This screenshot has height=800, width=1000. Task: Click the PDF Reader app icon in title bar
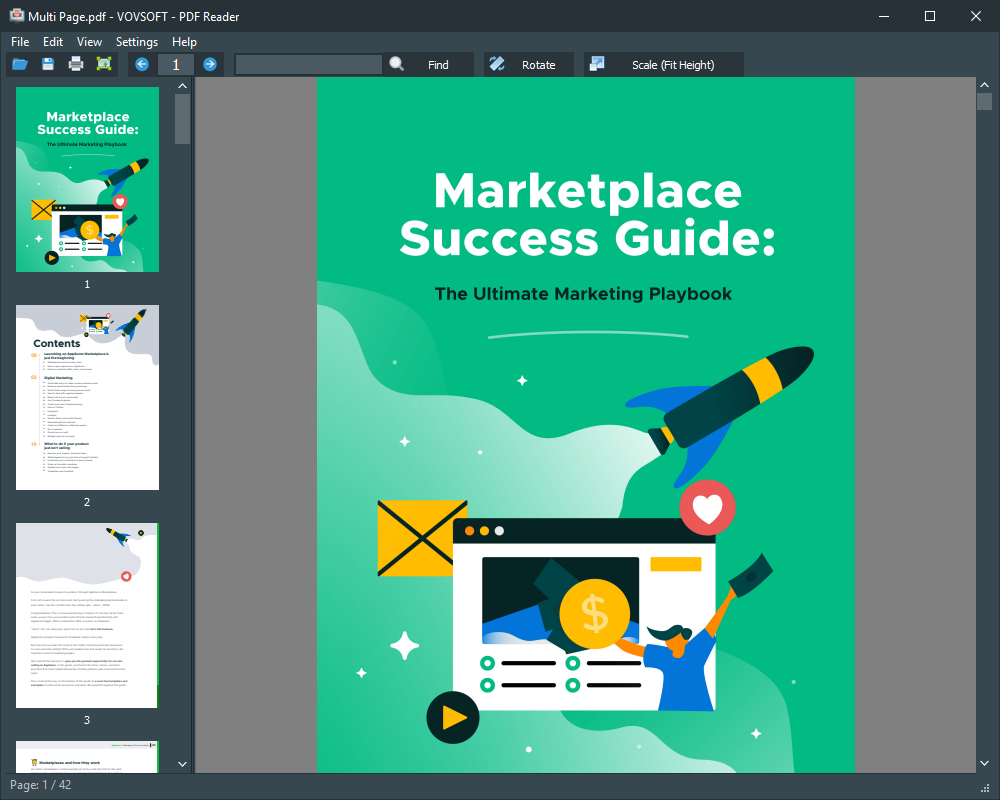pyautogui.click(x=16, y=15)
